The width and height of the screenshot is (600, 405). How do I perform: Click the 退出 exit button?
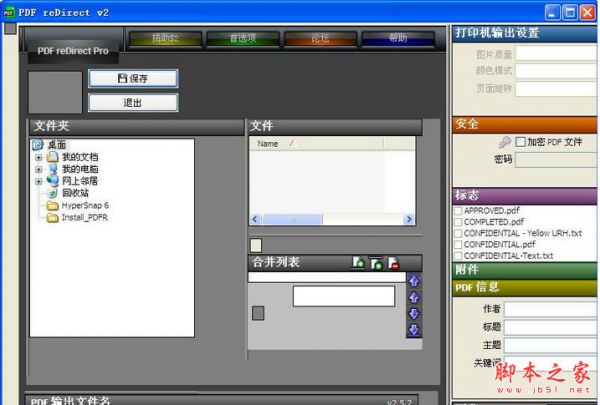[133, 103]
